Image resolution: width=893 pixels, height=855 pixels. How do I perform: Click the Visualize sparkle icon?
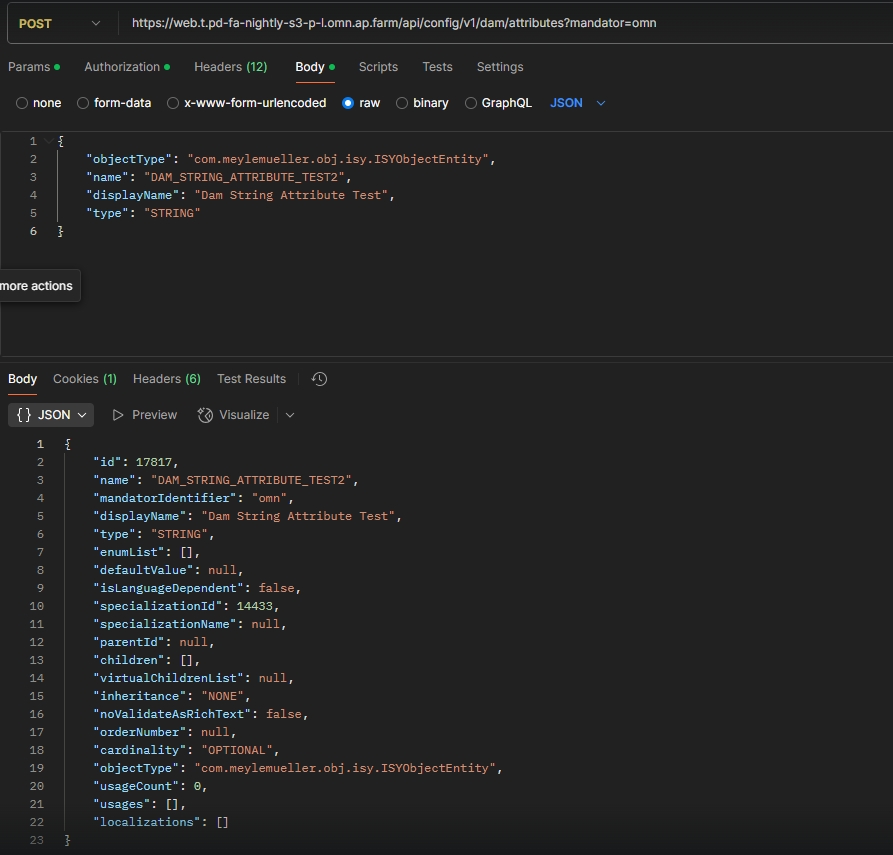[206, 415]
